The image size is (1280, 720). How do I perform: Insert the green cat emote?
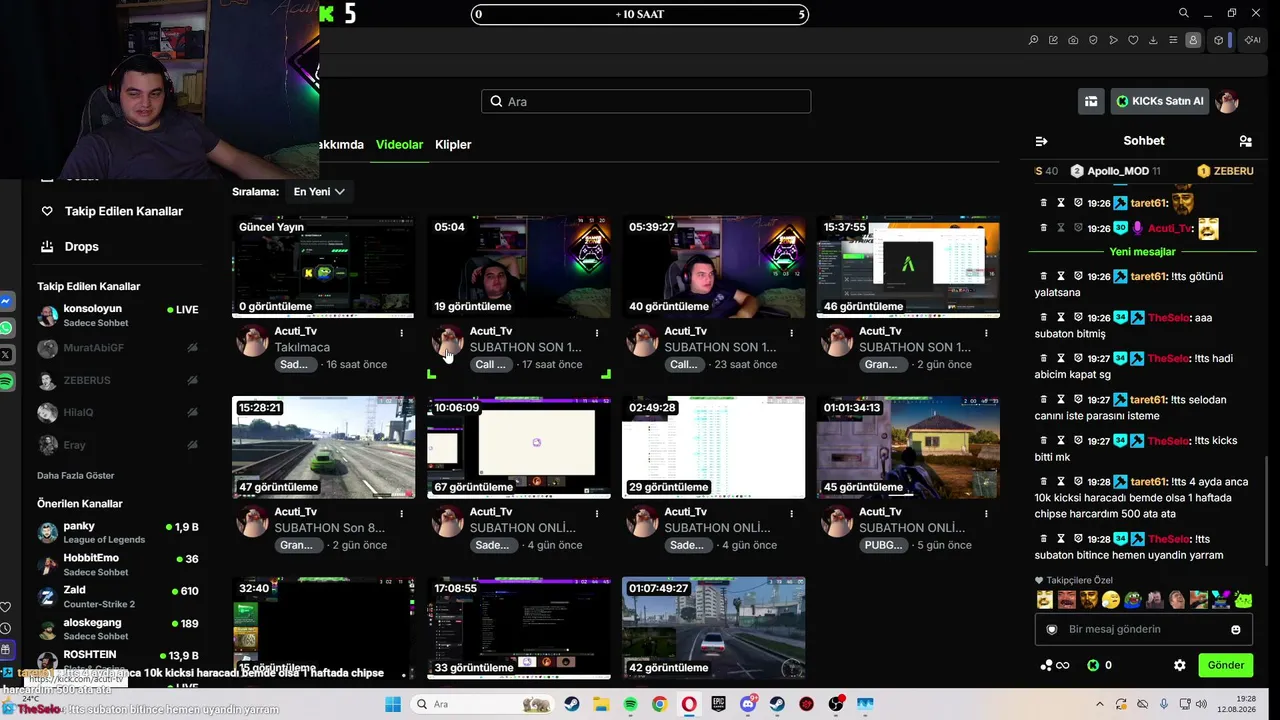[x=1243, y=600]
